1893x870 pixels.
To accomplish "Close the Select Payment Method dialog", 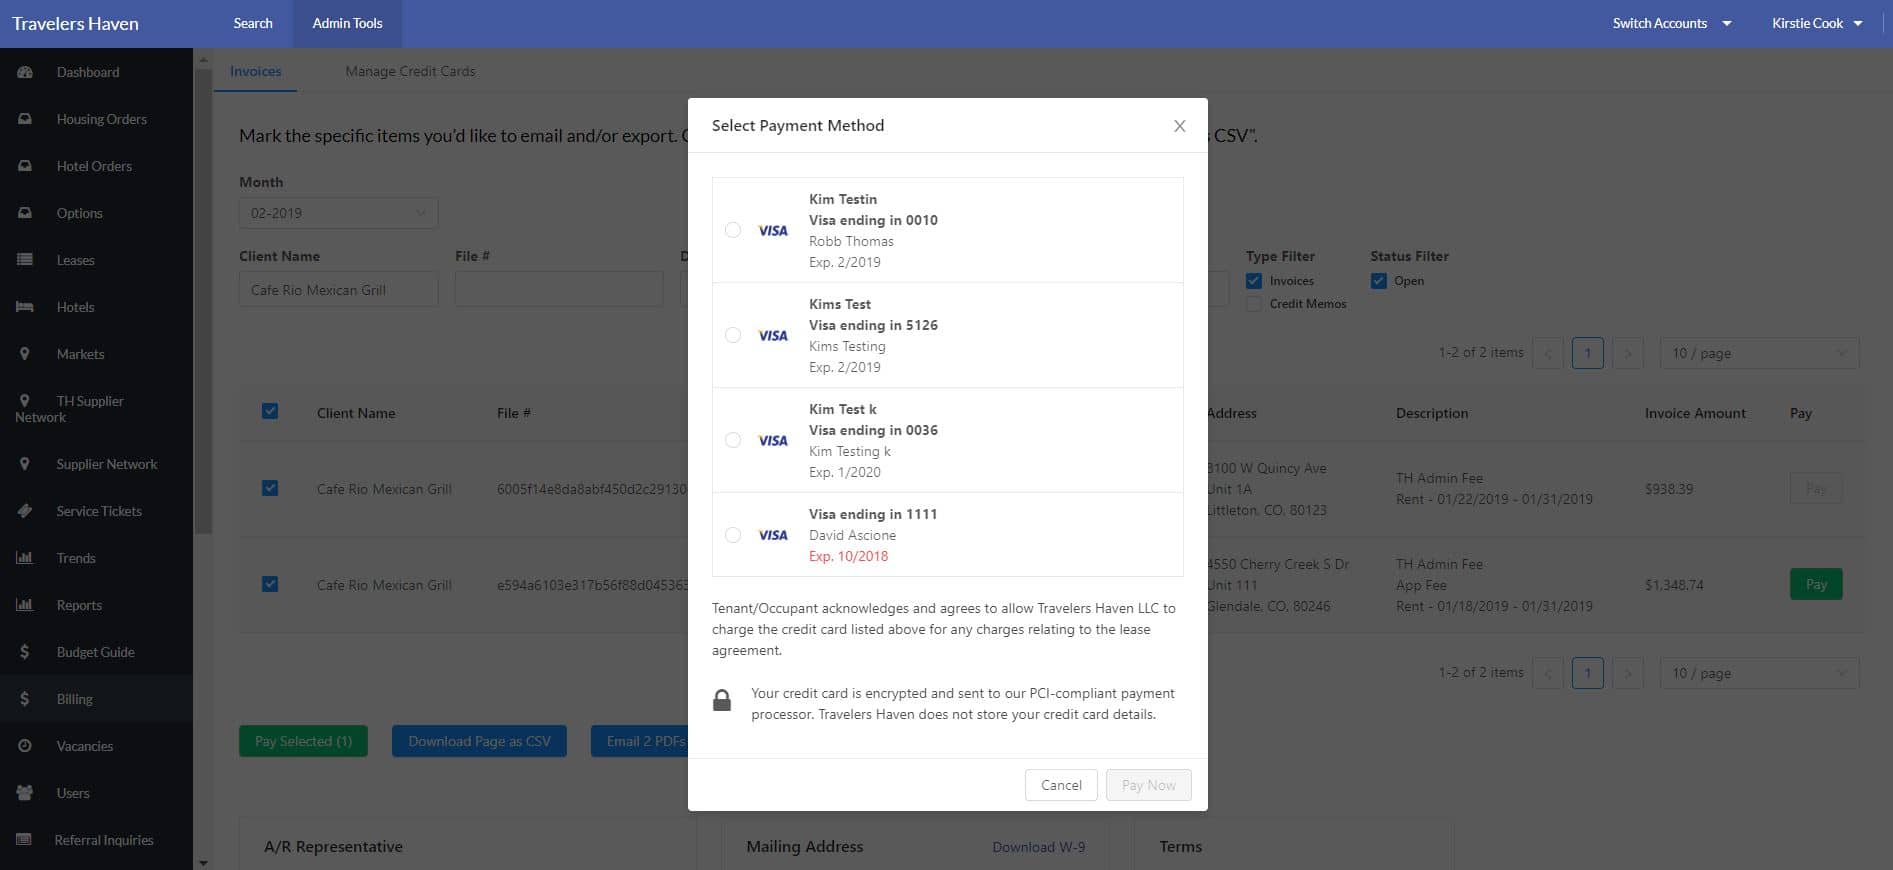I will click(1180, 126).
